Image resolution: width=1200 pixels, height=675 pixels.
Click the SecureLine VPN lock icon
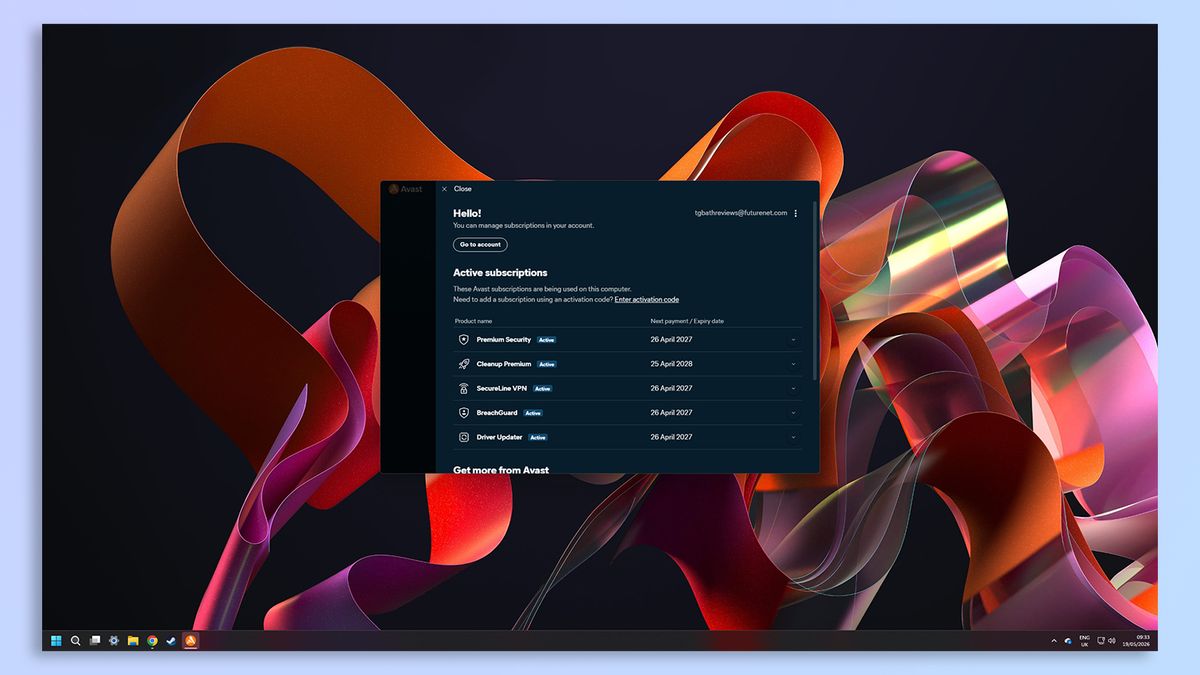point(464,388)
